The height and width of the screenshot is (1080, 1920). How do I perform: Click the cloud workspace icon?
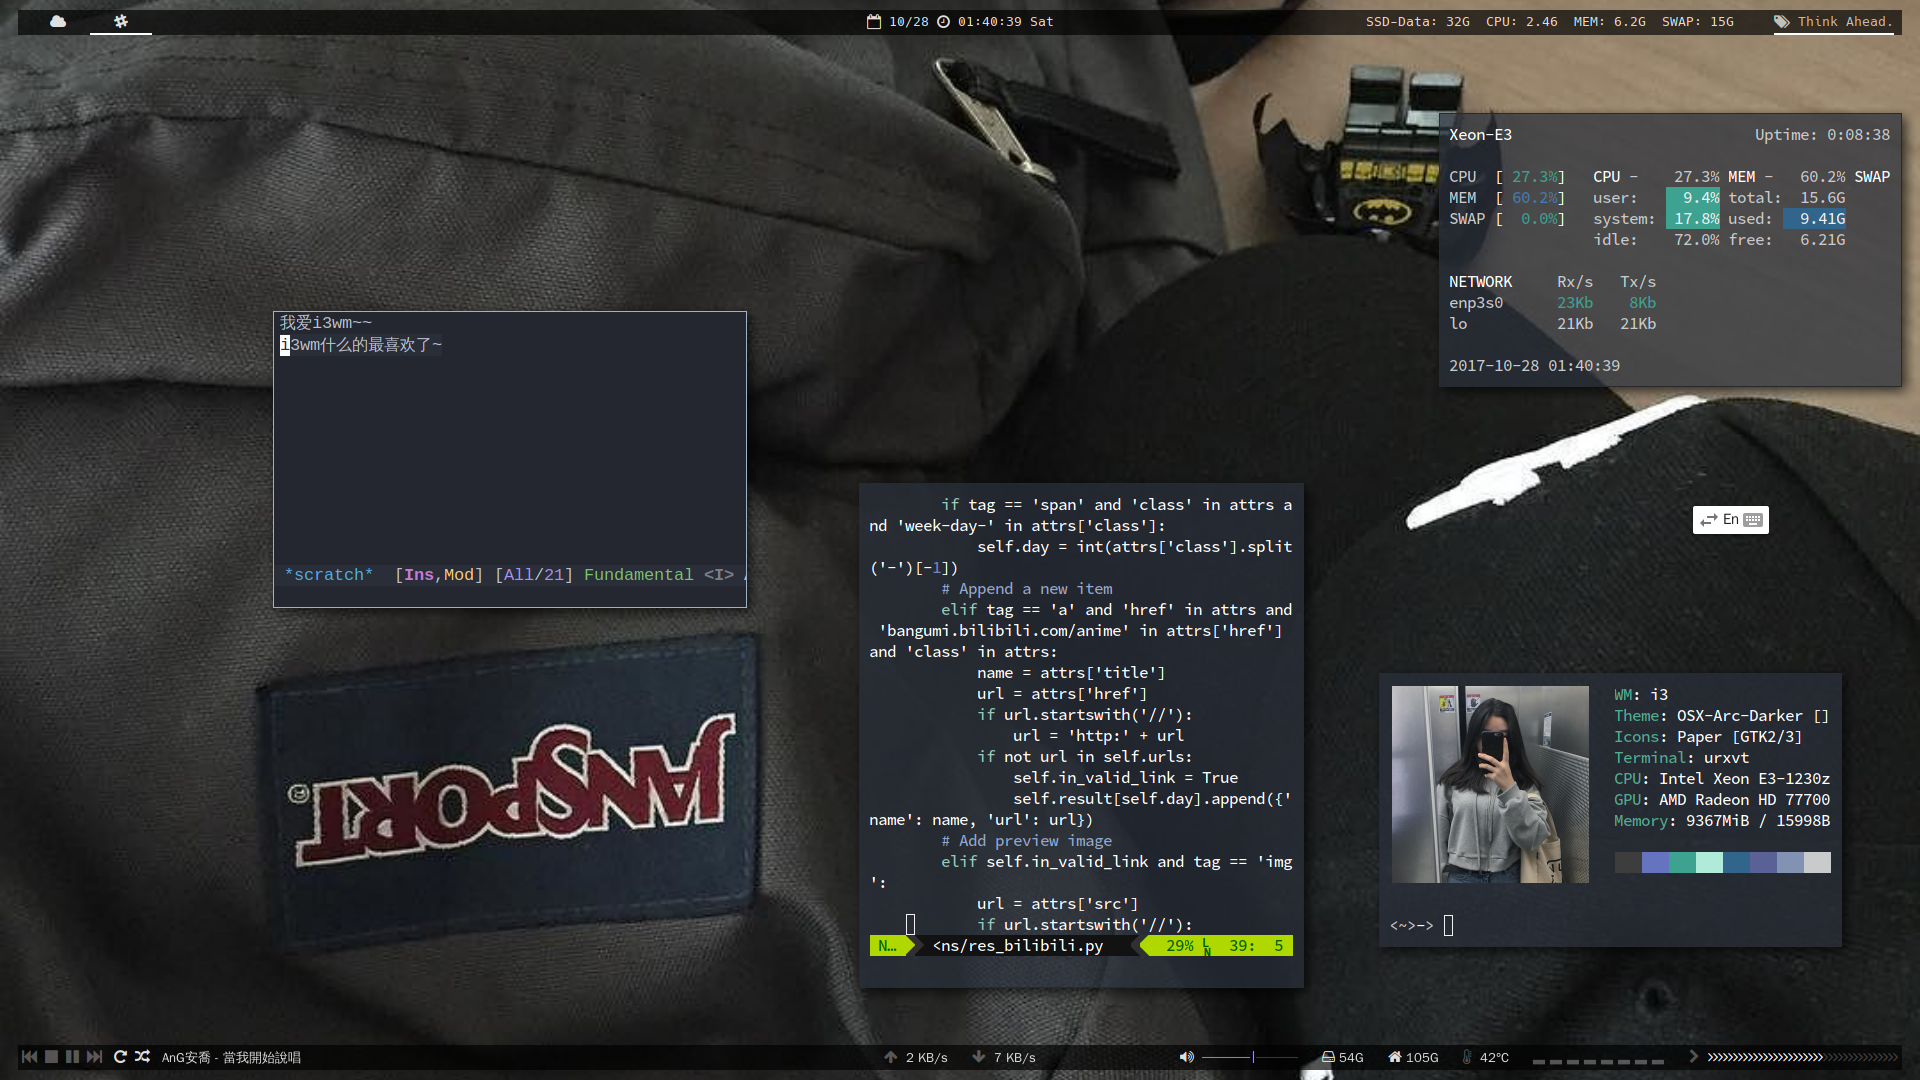(58, 21)
